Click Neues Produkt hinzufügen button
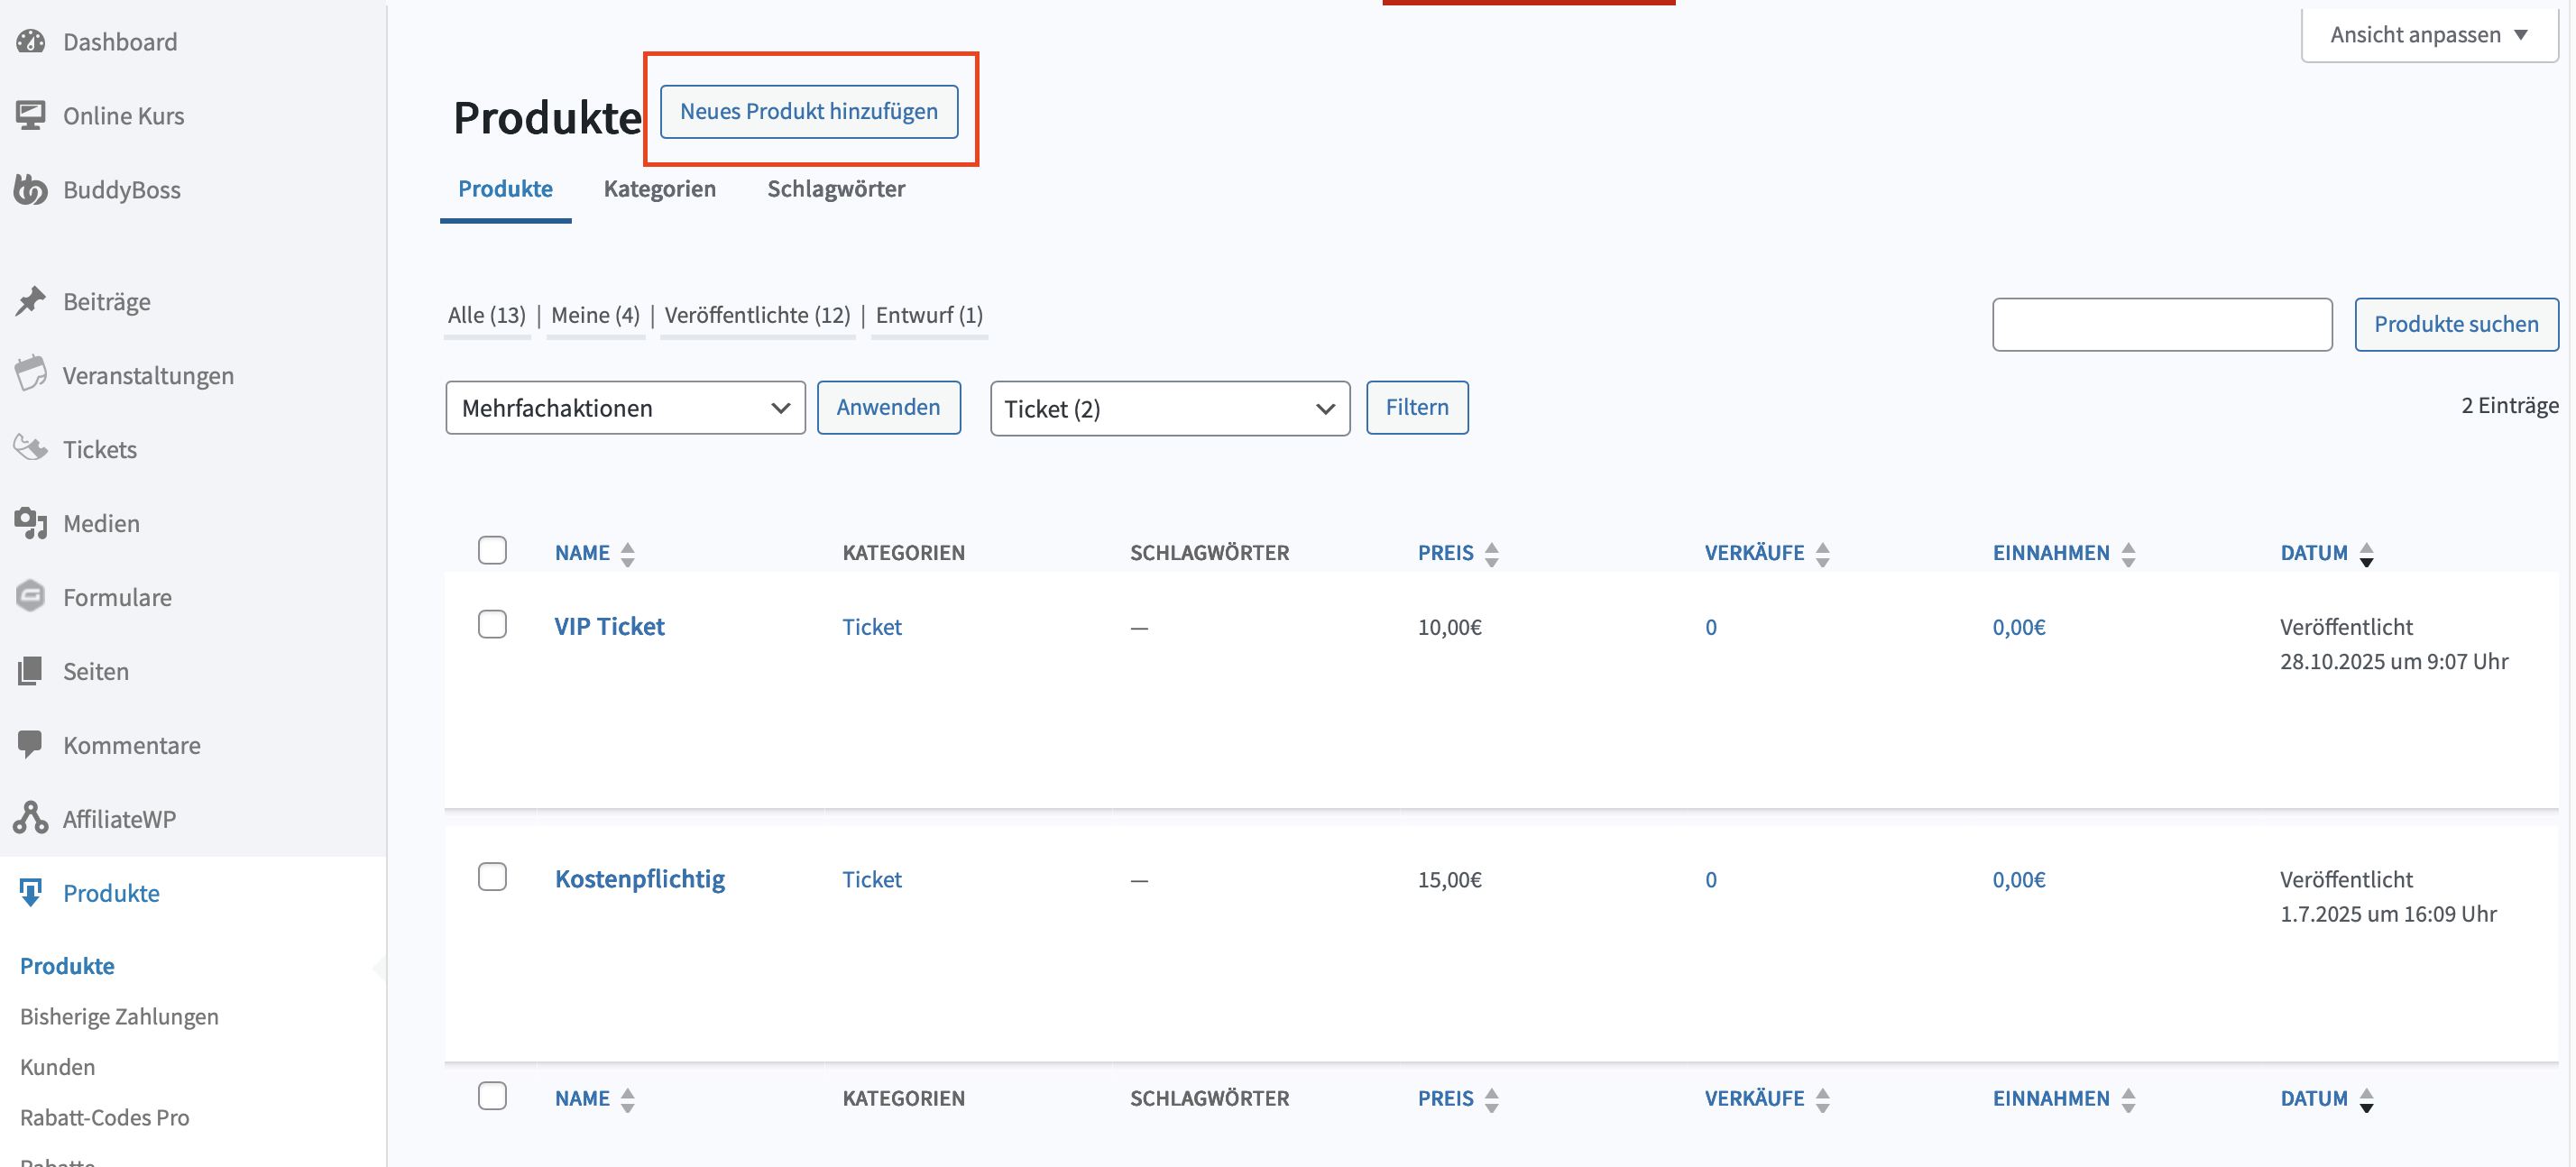The image size is (2576, 1167). pos(808,111)
